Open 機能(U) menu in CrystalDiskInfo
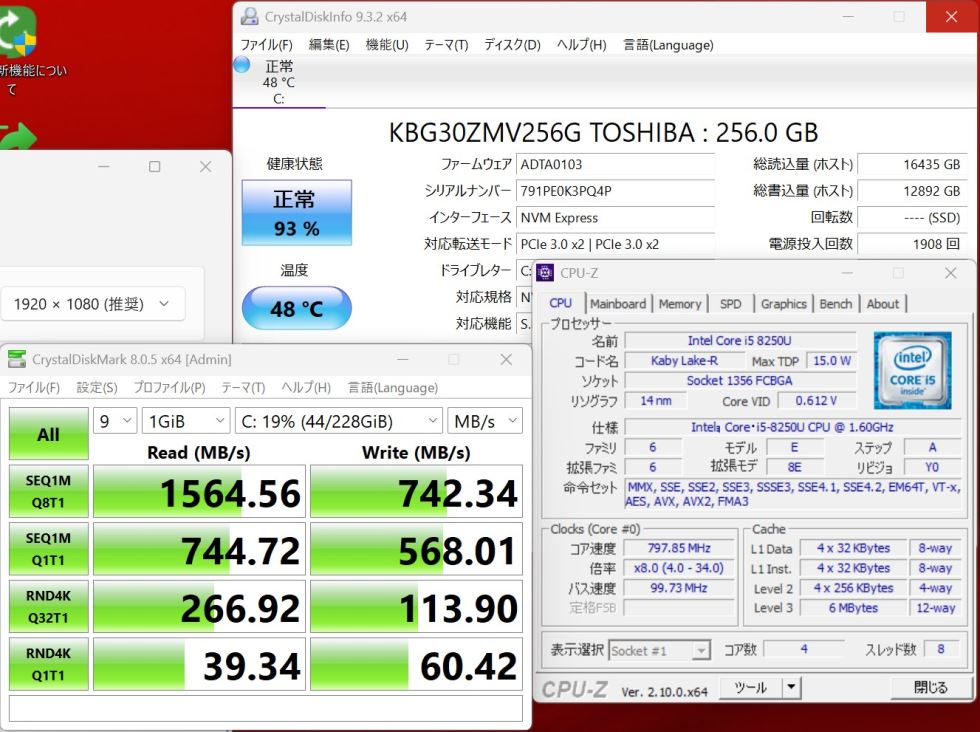Viewport: 980px width, 732px height. pos(387,44)
